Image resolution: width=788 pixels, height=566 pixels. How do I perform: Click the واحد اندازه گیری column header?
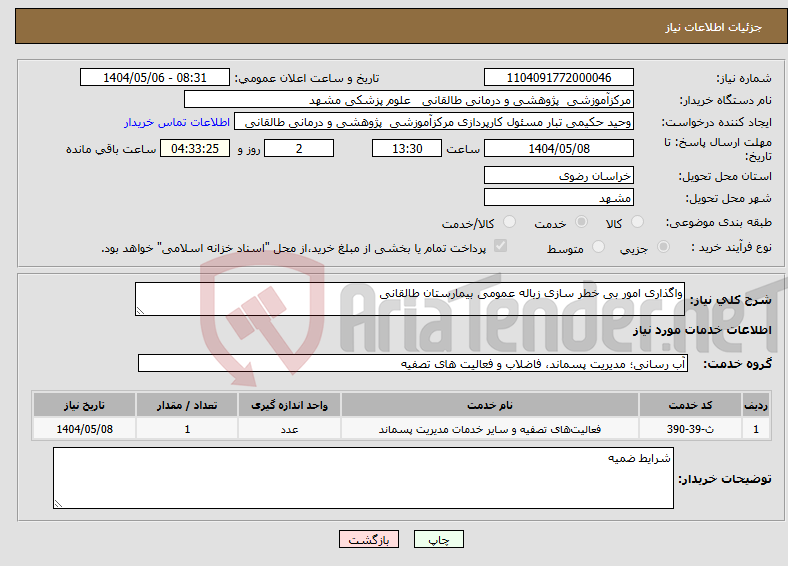point(289,405)
